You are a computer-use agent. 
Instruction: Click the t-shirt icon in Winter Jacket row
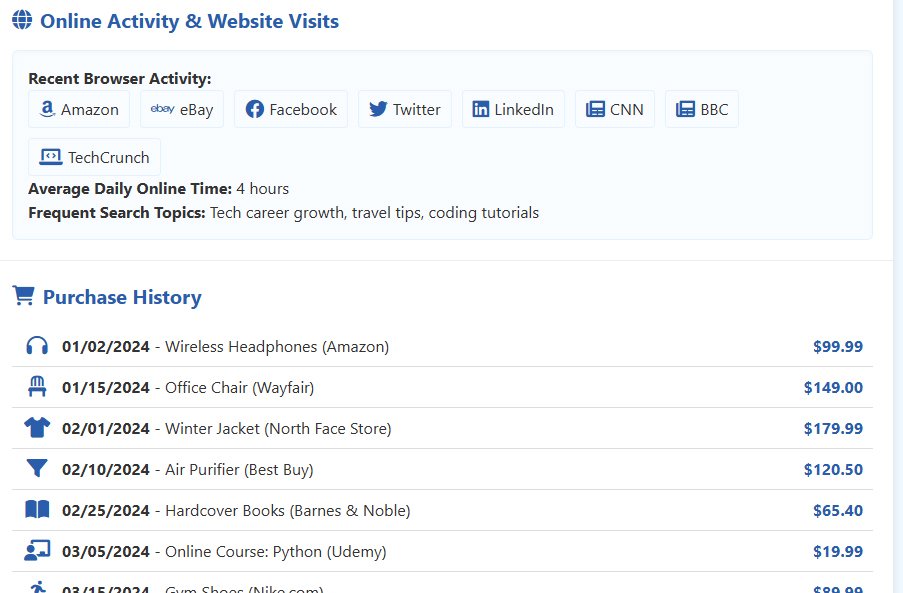(x=37, y=428)
